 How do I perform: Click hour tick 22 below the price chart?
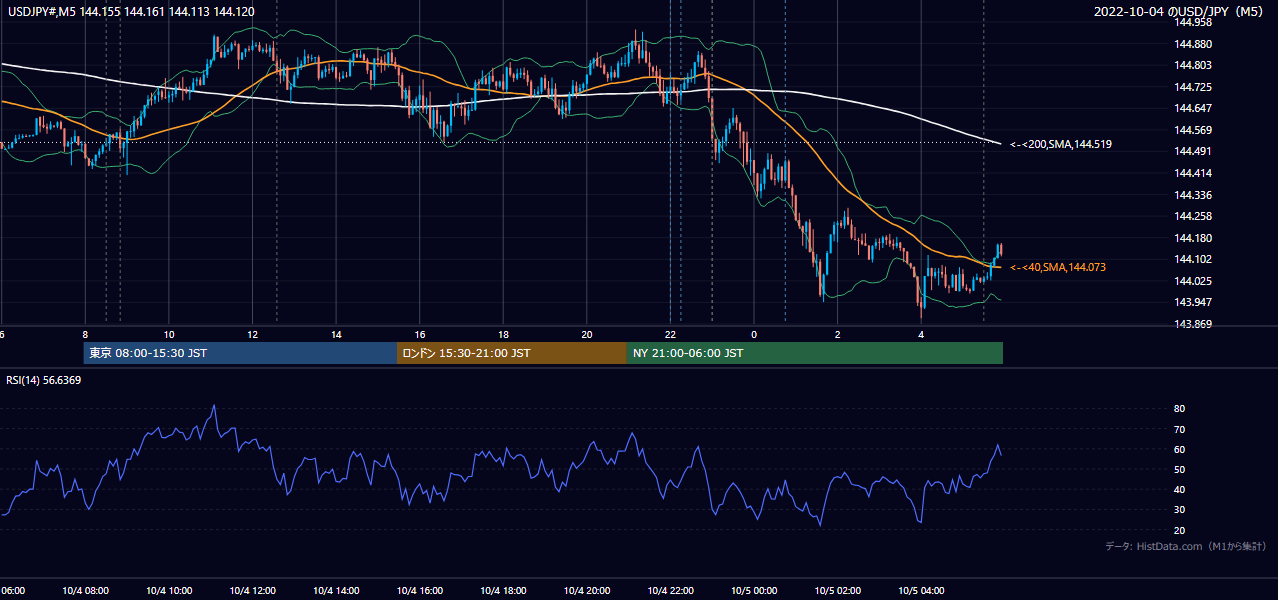671,334
